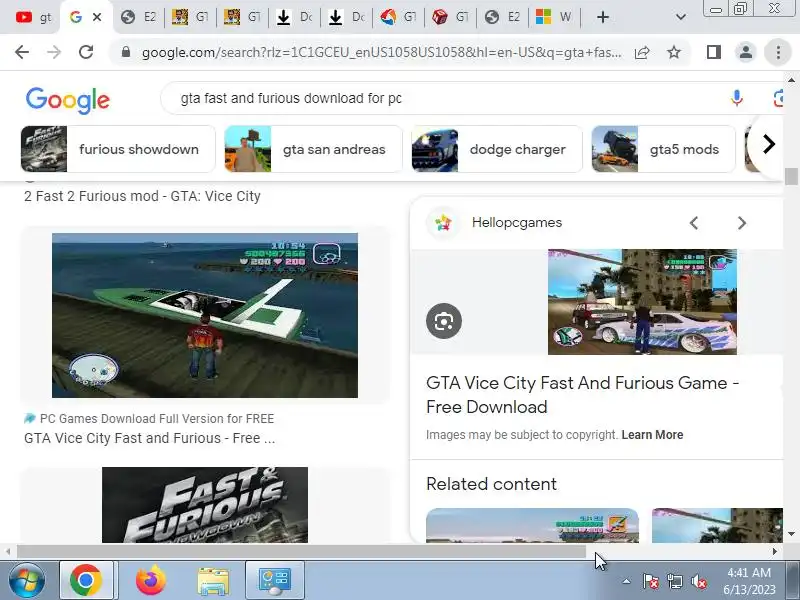Open a new browser tab
800x600 pixels.
coord(603,17)
